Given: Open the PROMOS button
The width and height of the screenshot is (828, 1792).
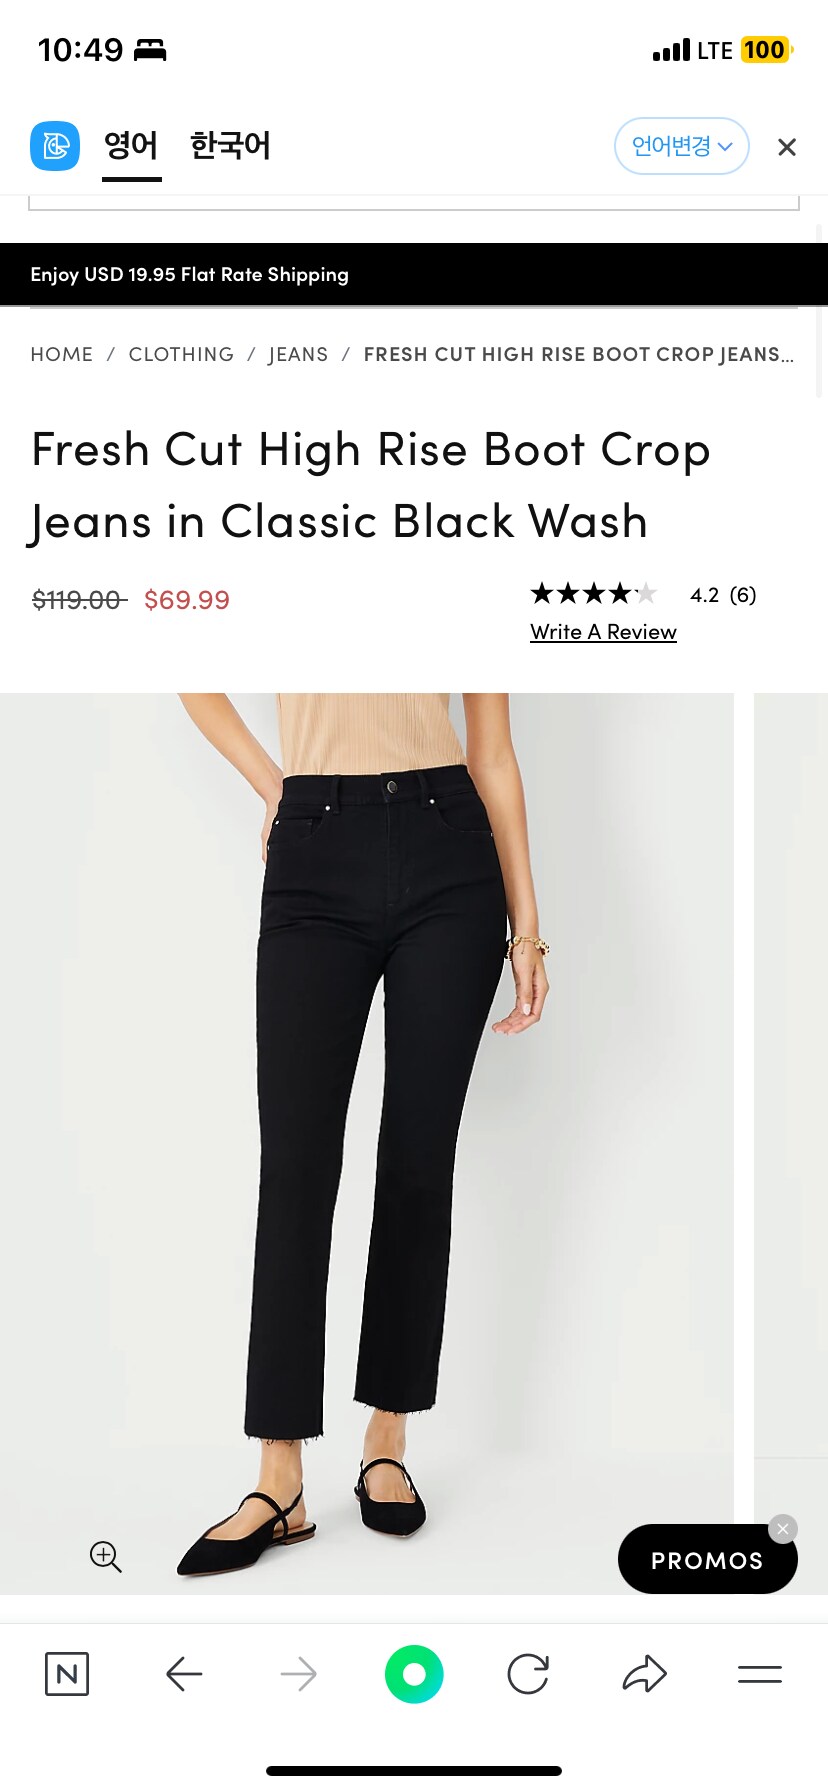Looking at the screenshot, I should tap(707, 1560).
